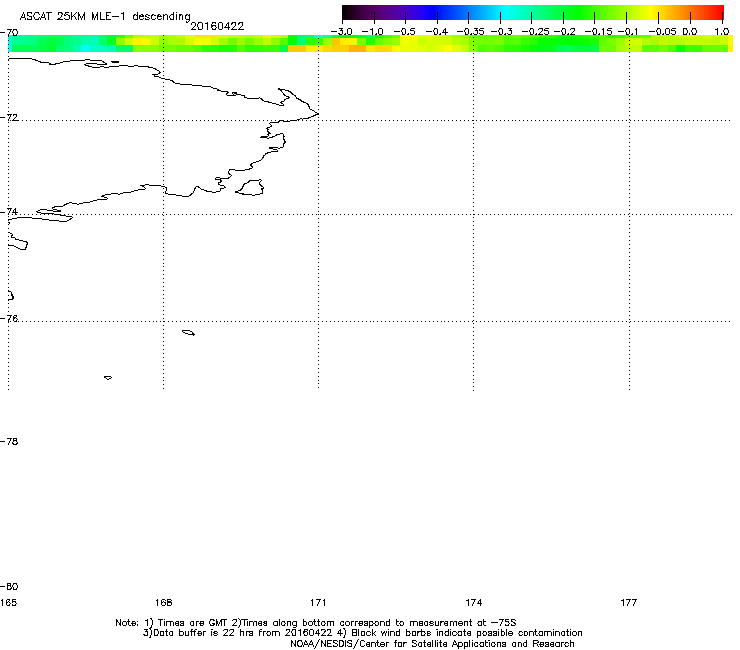
Task: Click the NOAA/NESDIS Center for Satellite Applications credit
Action: pos(432,644)
